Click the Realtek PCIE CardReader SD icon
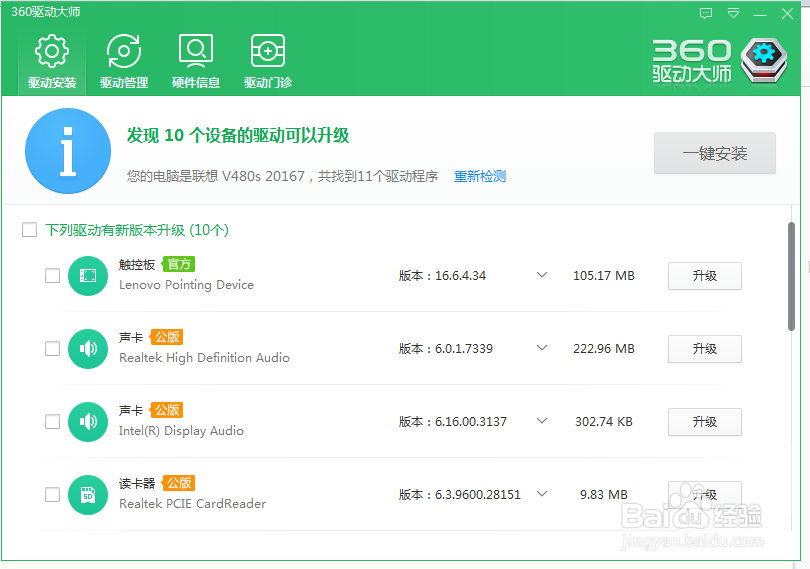The width and height of the screenshot is (810, 569). click(88, 495)
